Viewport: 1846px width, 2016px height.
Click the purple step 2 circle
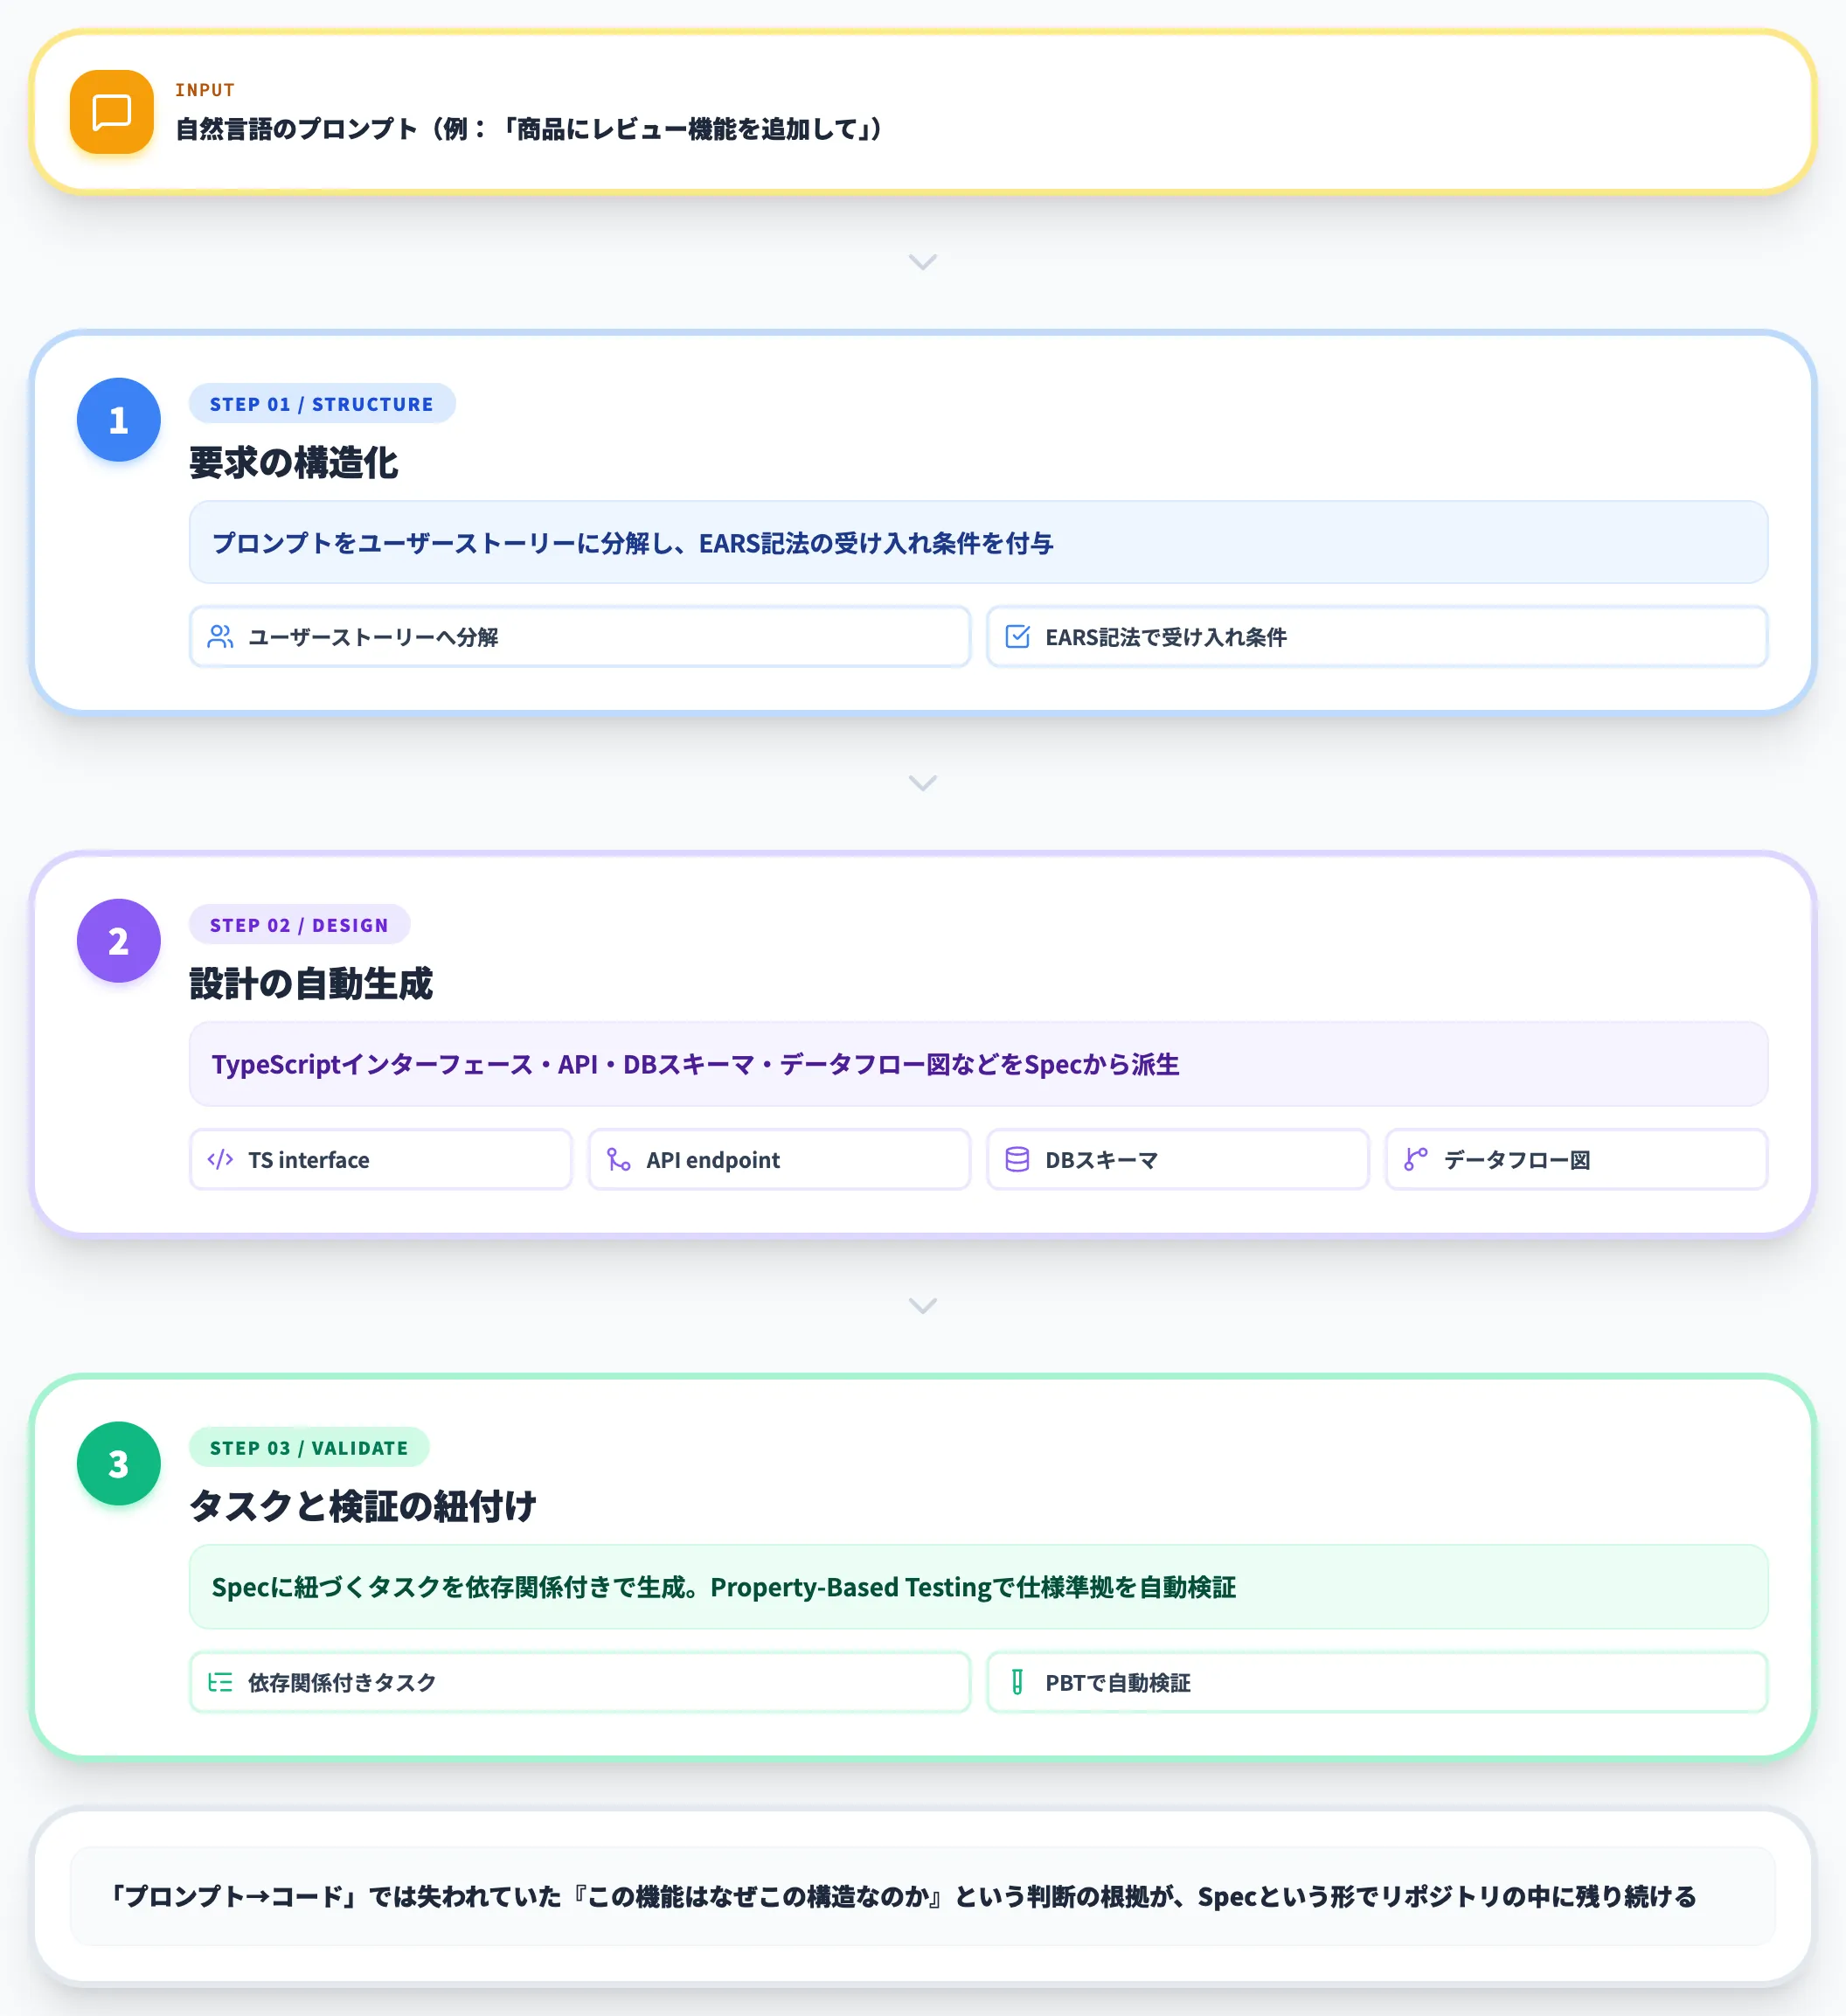119,940
